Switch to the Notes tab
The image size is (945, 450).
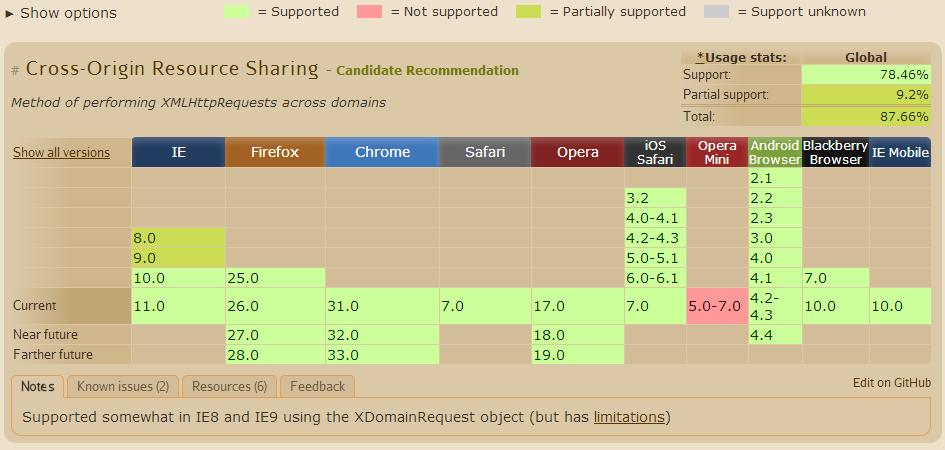click(38, 387)
